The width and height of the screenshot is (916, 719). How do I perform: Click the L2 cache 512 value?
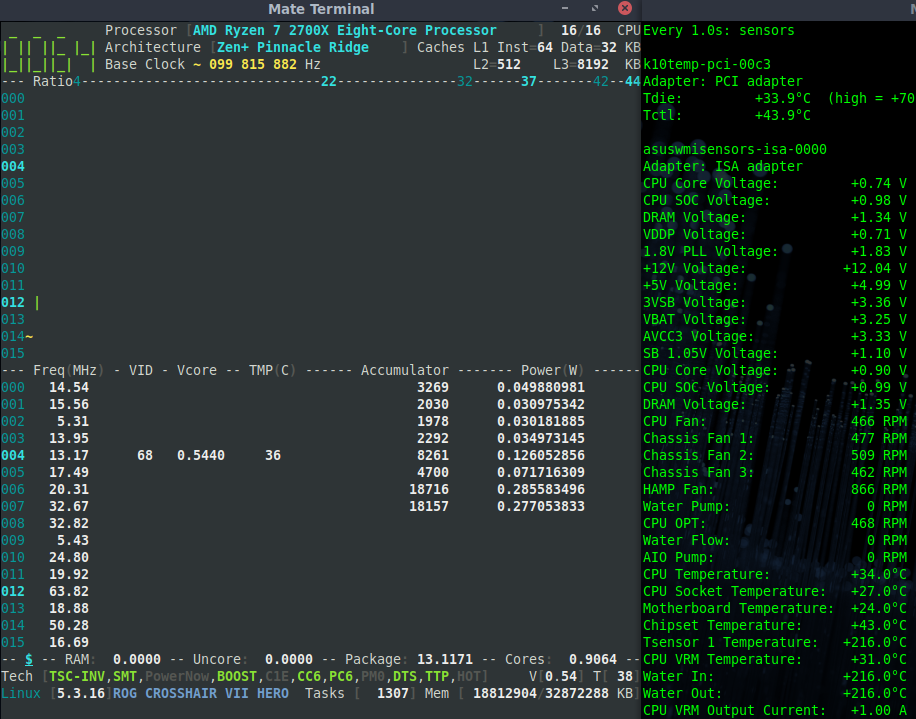[x=509, y=64]
